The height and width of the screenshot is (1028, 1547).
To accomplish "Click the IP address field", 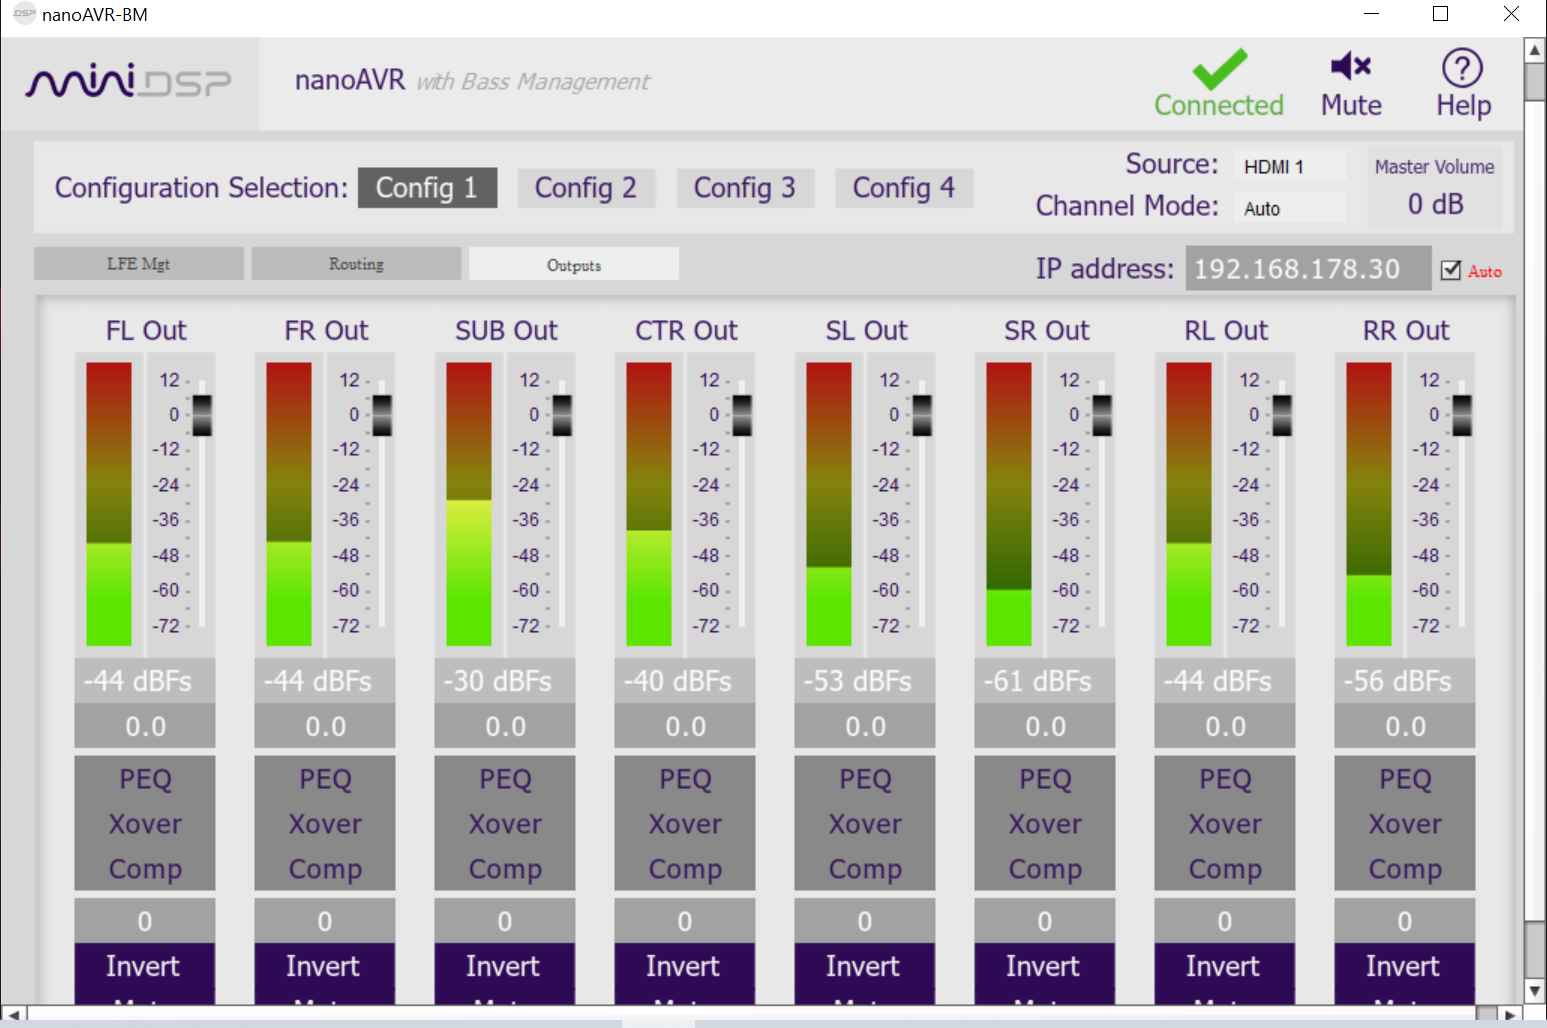I will coord(1308,268).
